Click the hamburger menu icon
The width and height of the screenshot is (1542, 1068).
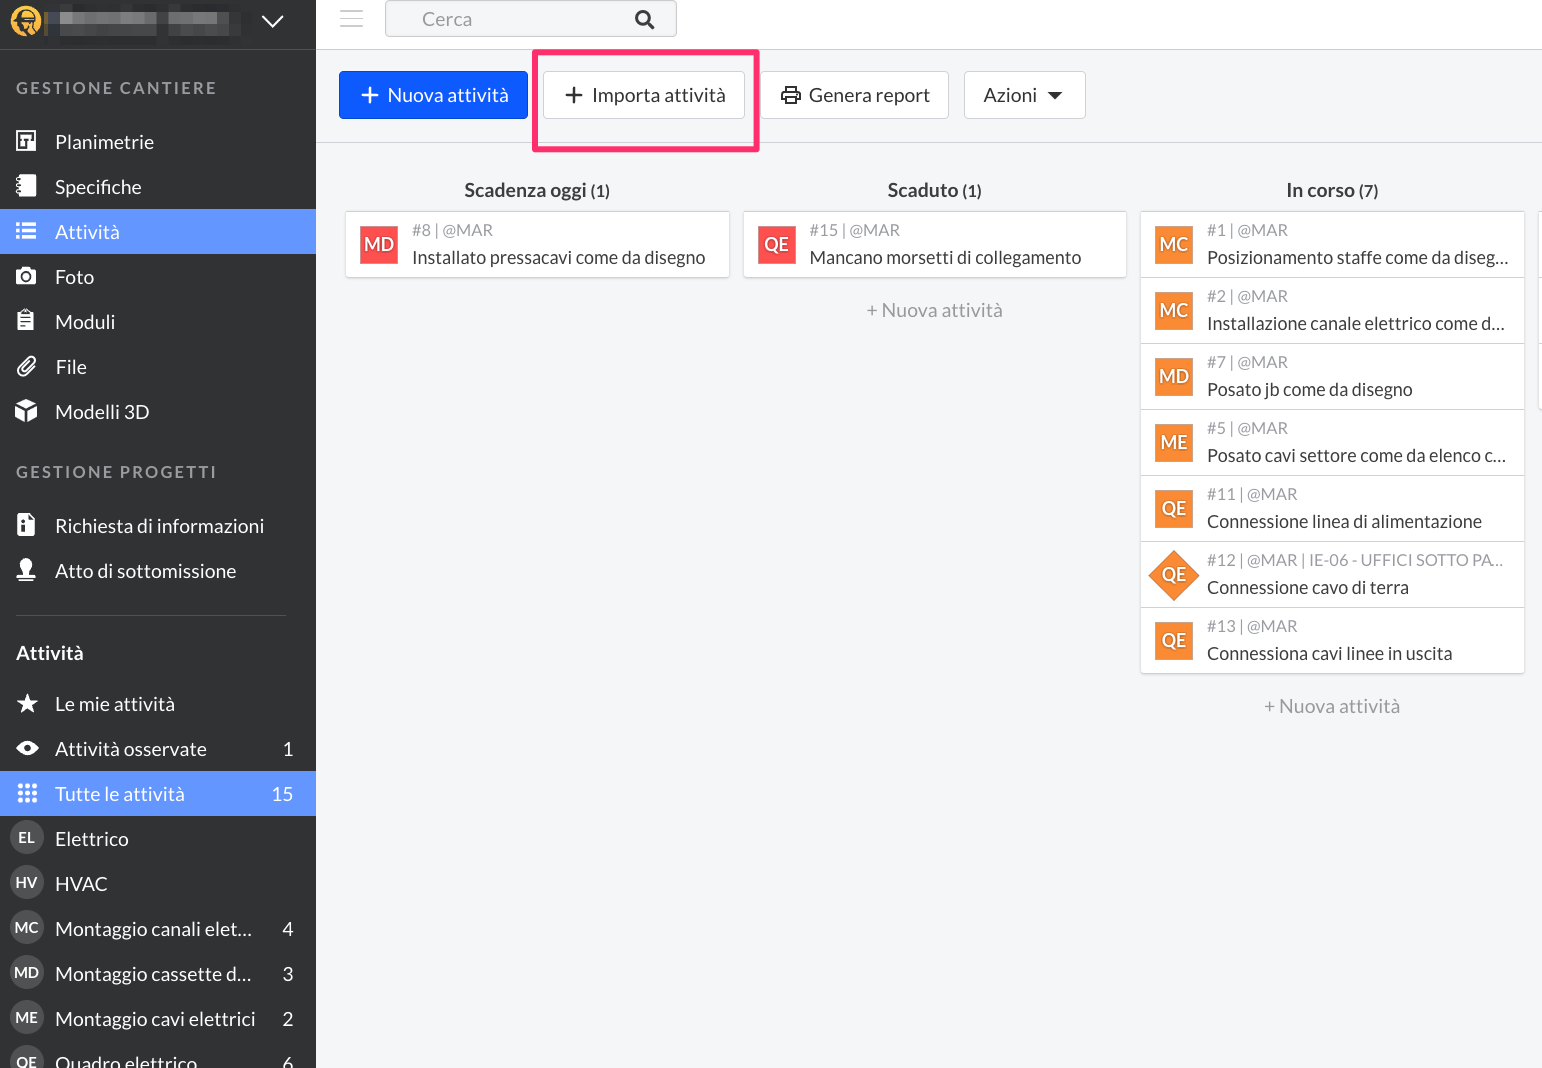point(351,19)
